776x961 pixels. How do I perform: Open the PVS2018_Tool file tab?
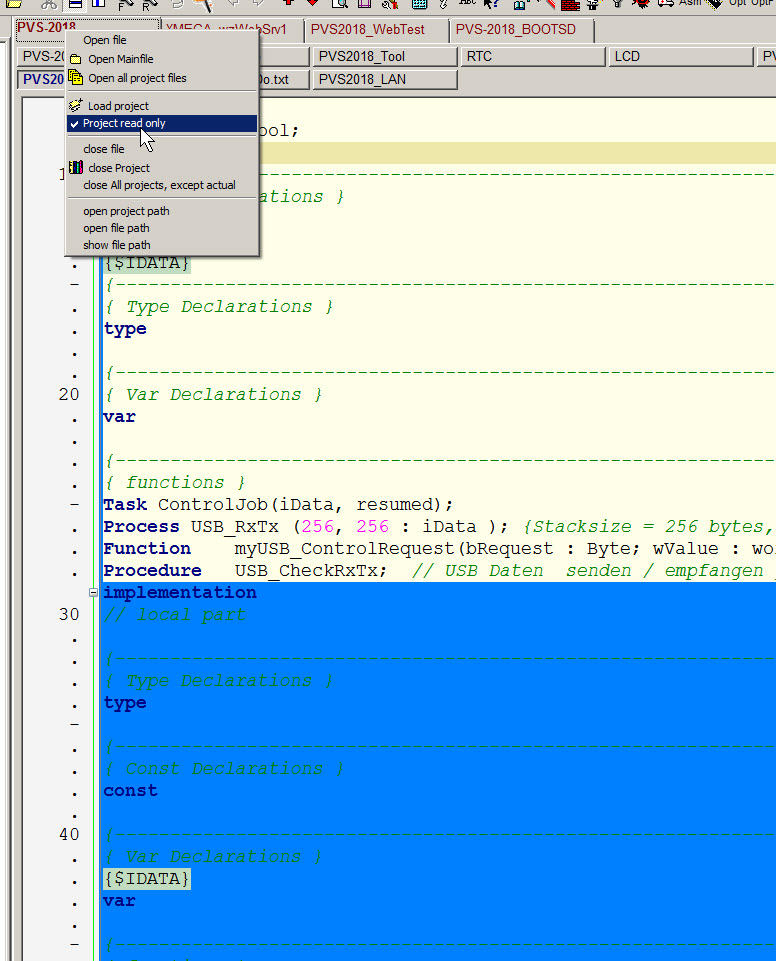pyautogui.click(x=385, y=56)
